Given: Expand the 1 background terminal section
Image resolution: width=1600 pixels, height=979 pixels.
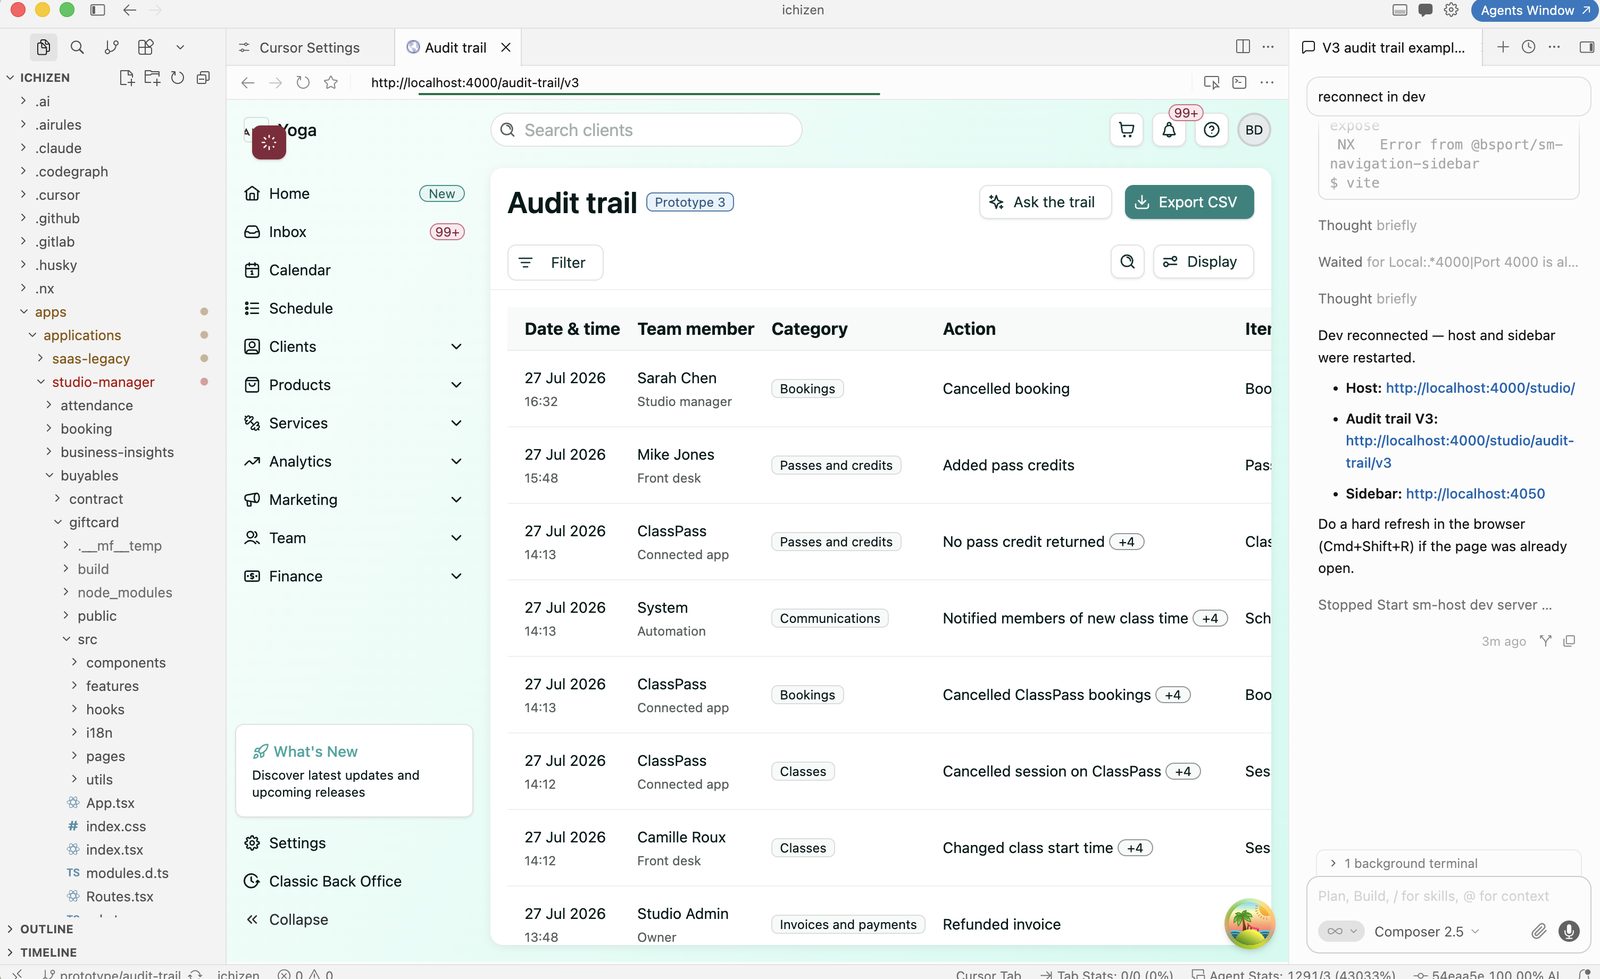Looking at the screenshot, I should pos(1448,863).
